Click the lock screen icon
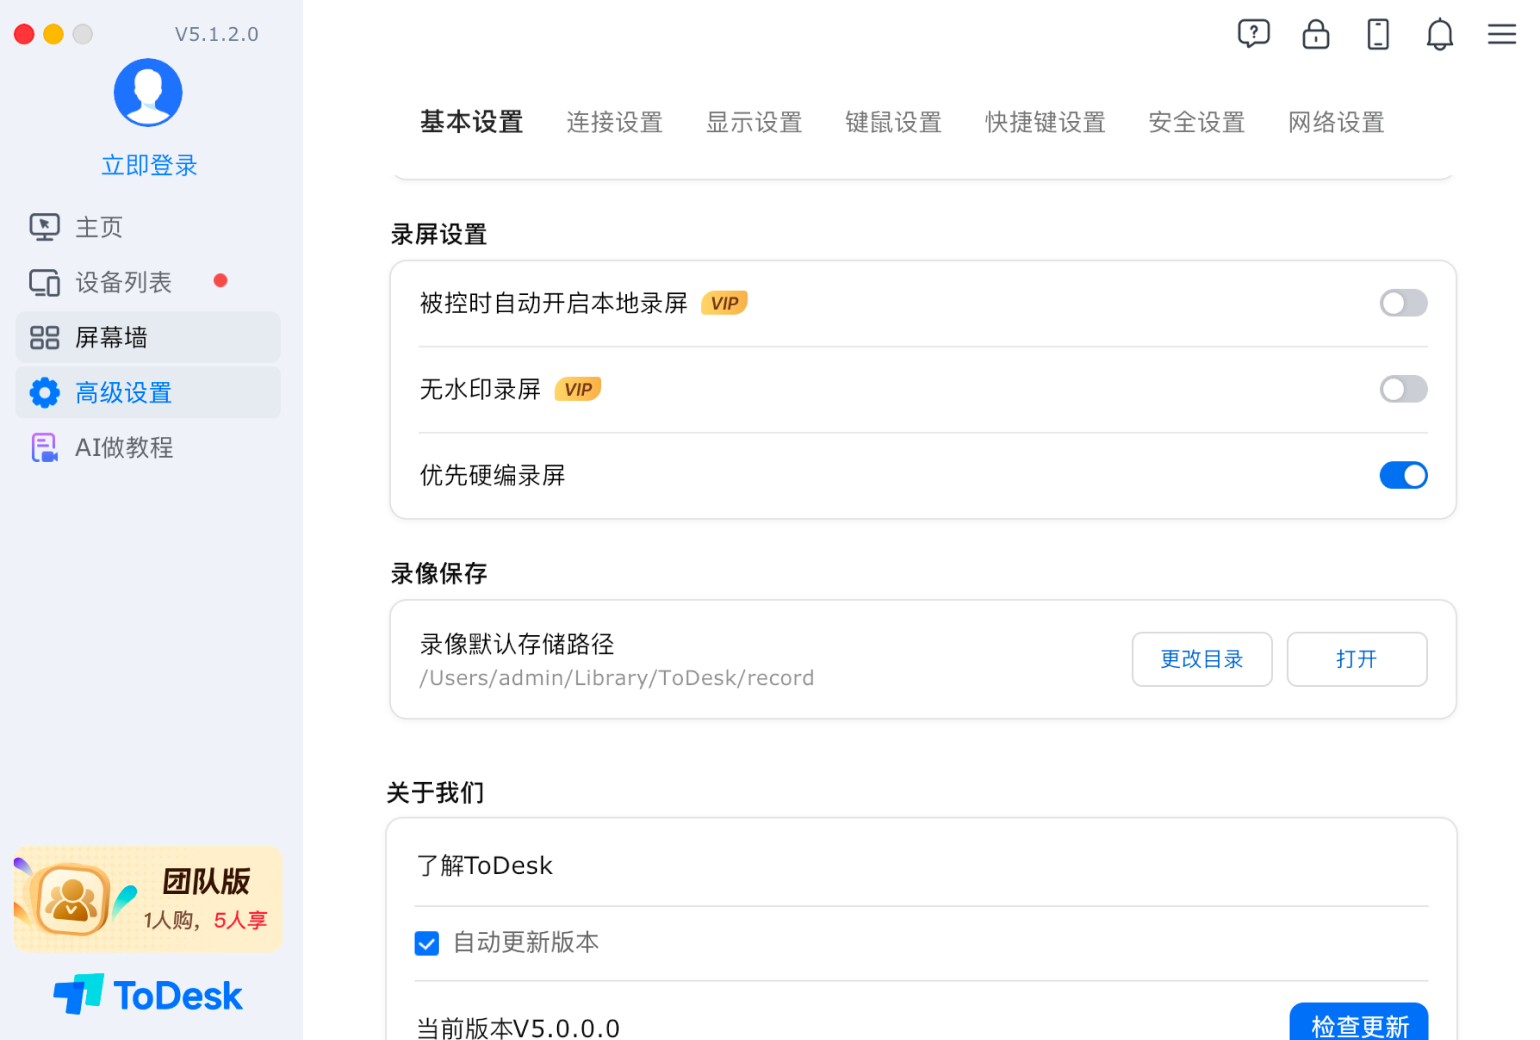1540x1040 pixels. (1316, 34)
